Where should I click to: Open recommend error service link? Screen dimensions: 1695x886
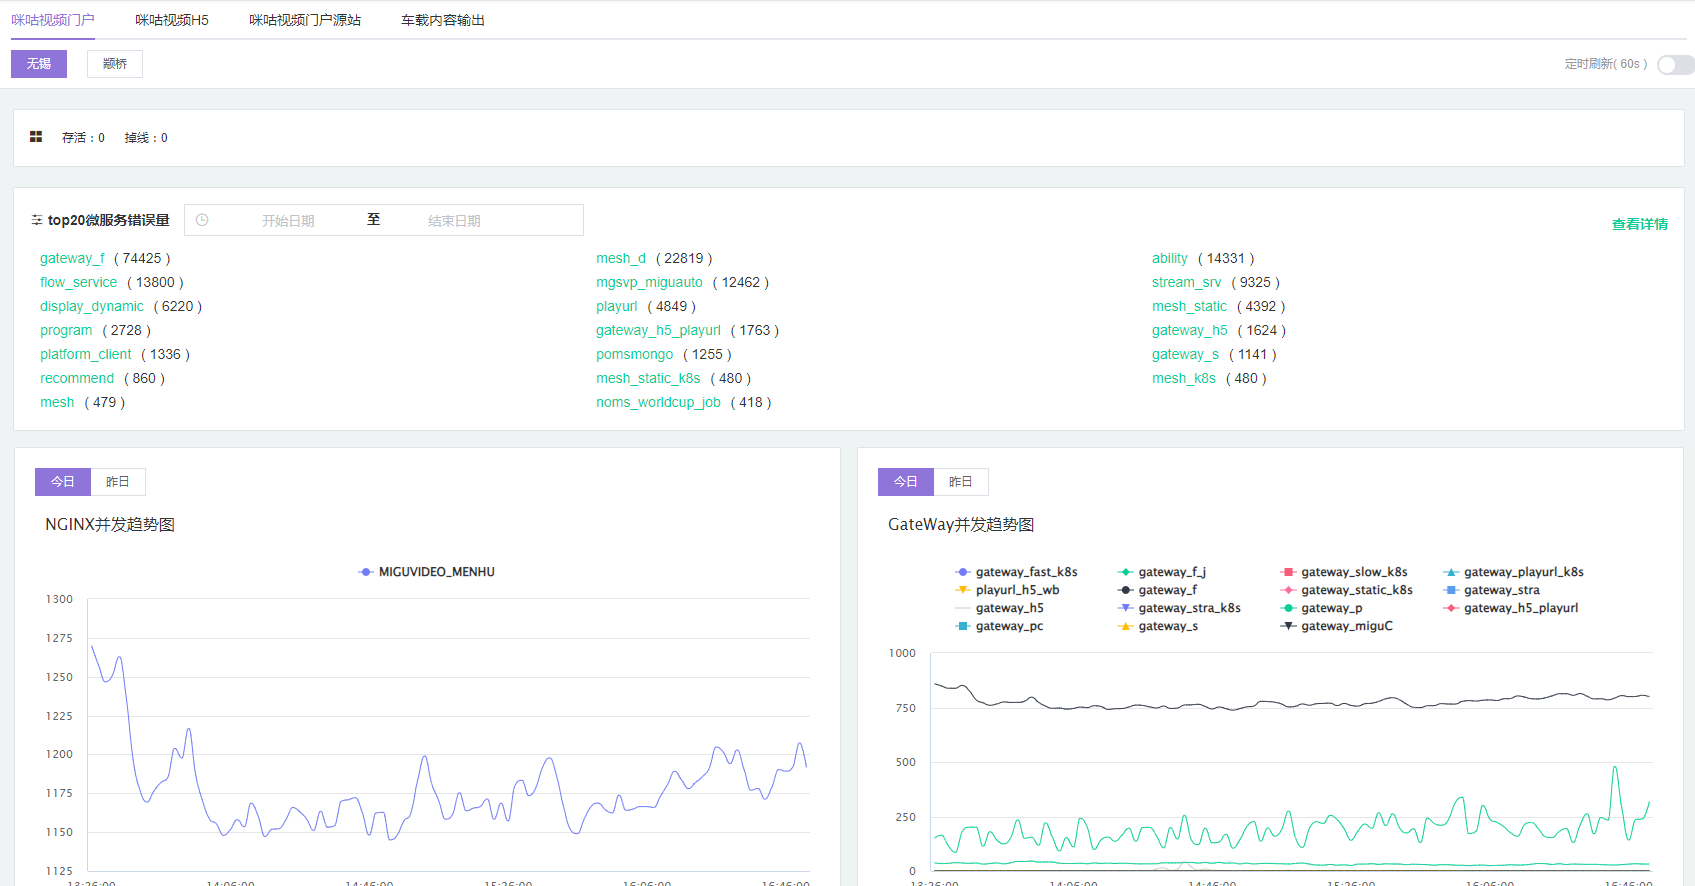pos(77,378)
